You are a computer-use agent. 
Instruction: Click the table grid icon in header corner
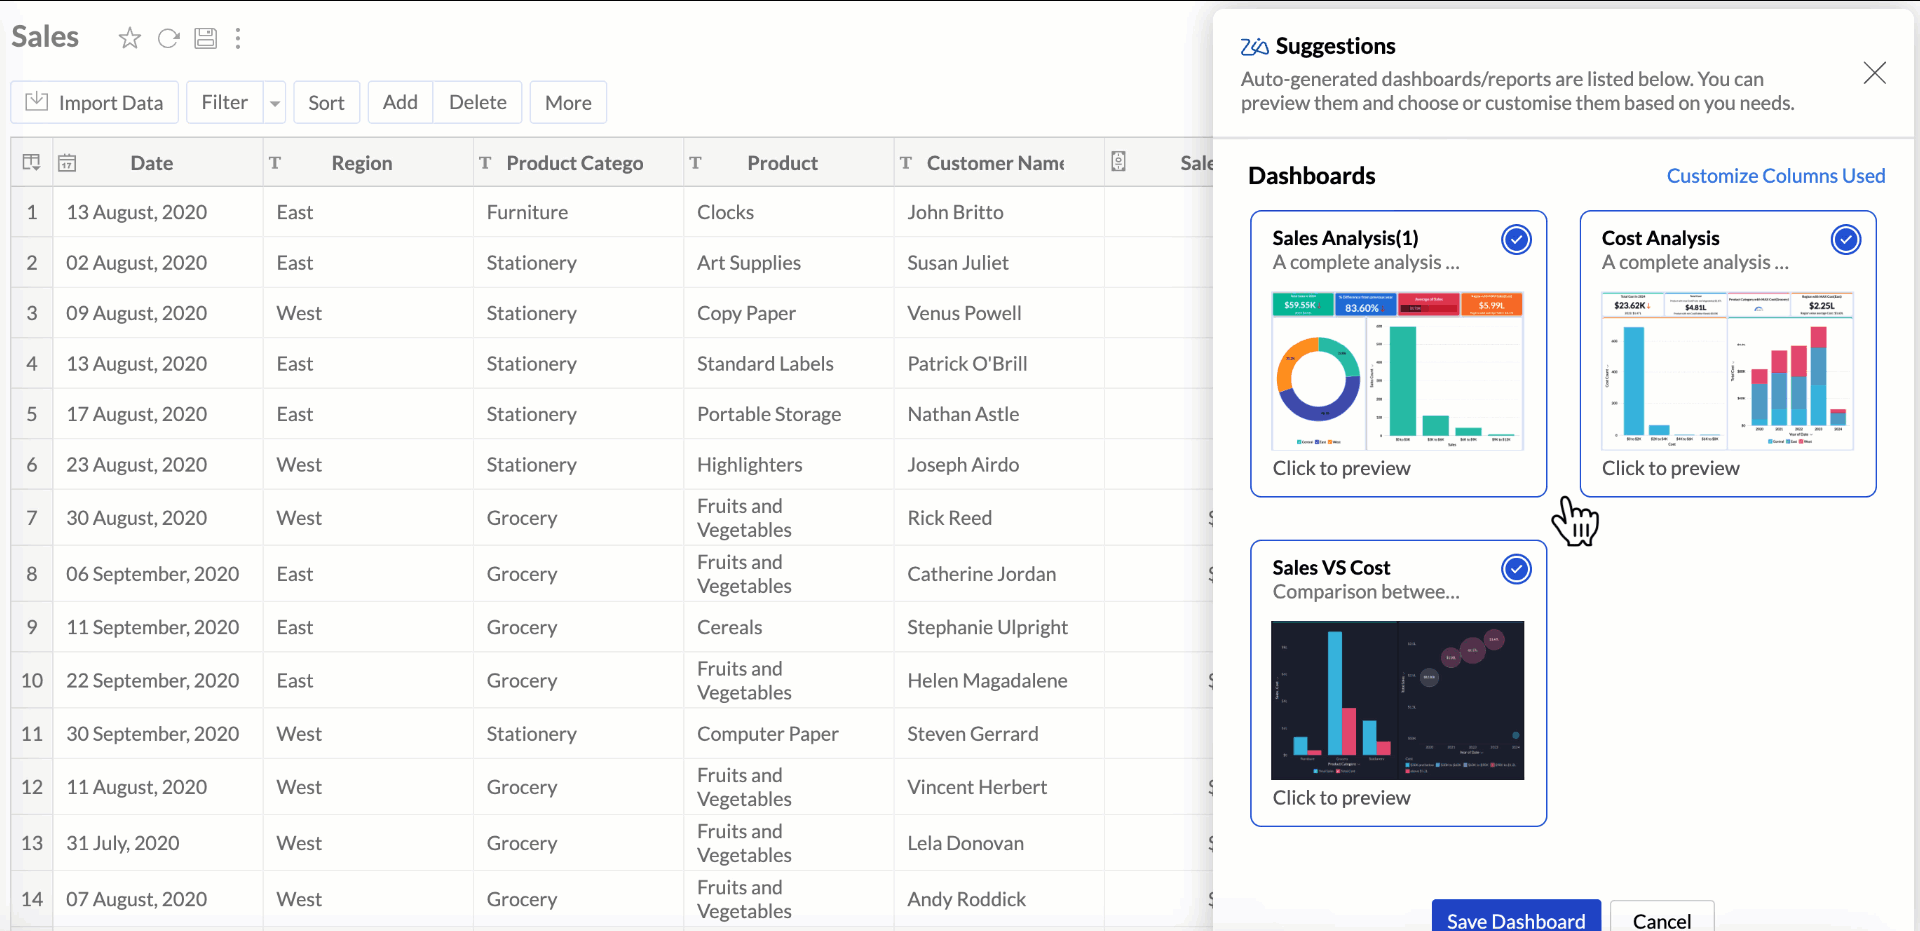(32, 163)
